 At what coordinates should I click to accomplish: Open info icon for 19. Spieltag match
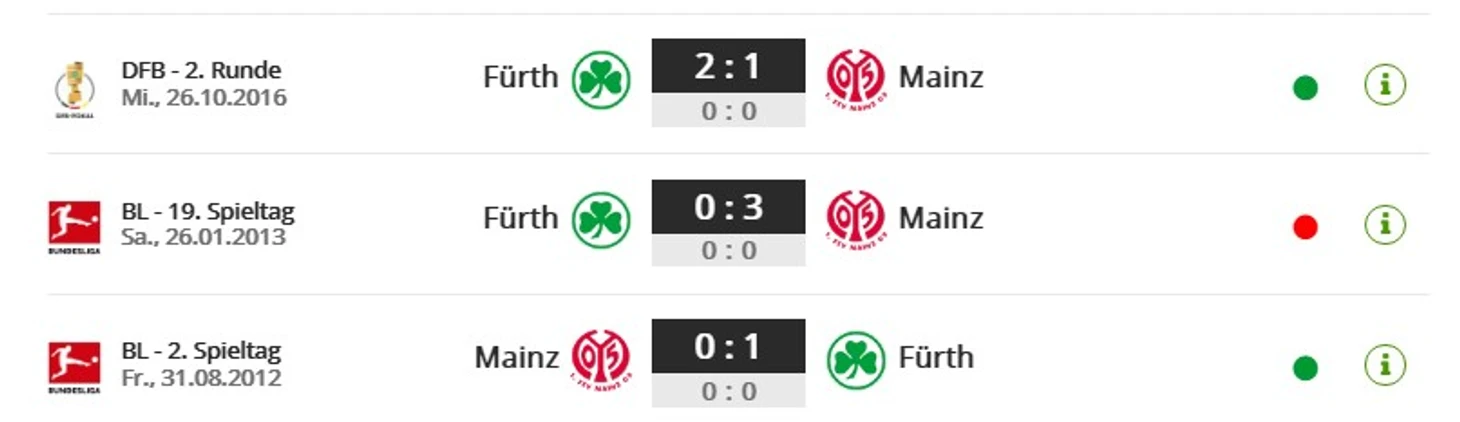click(1385, 225)
